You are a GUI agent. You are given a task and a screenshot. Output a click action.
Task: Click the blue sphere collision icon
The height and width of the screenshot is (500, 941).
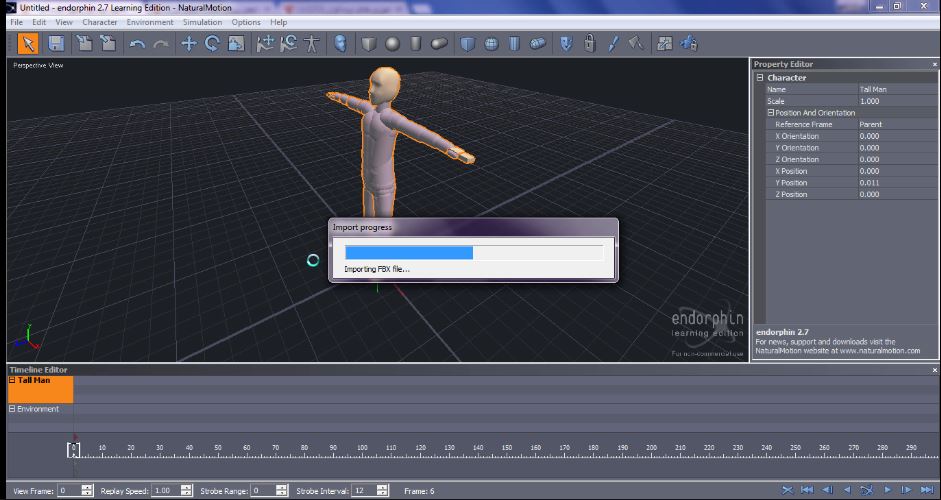492,44
